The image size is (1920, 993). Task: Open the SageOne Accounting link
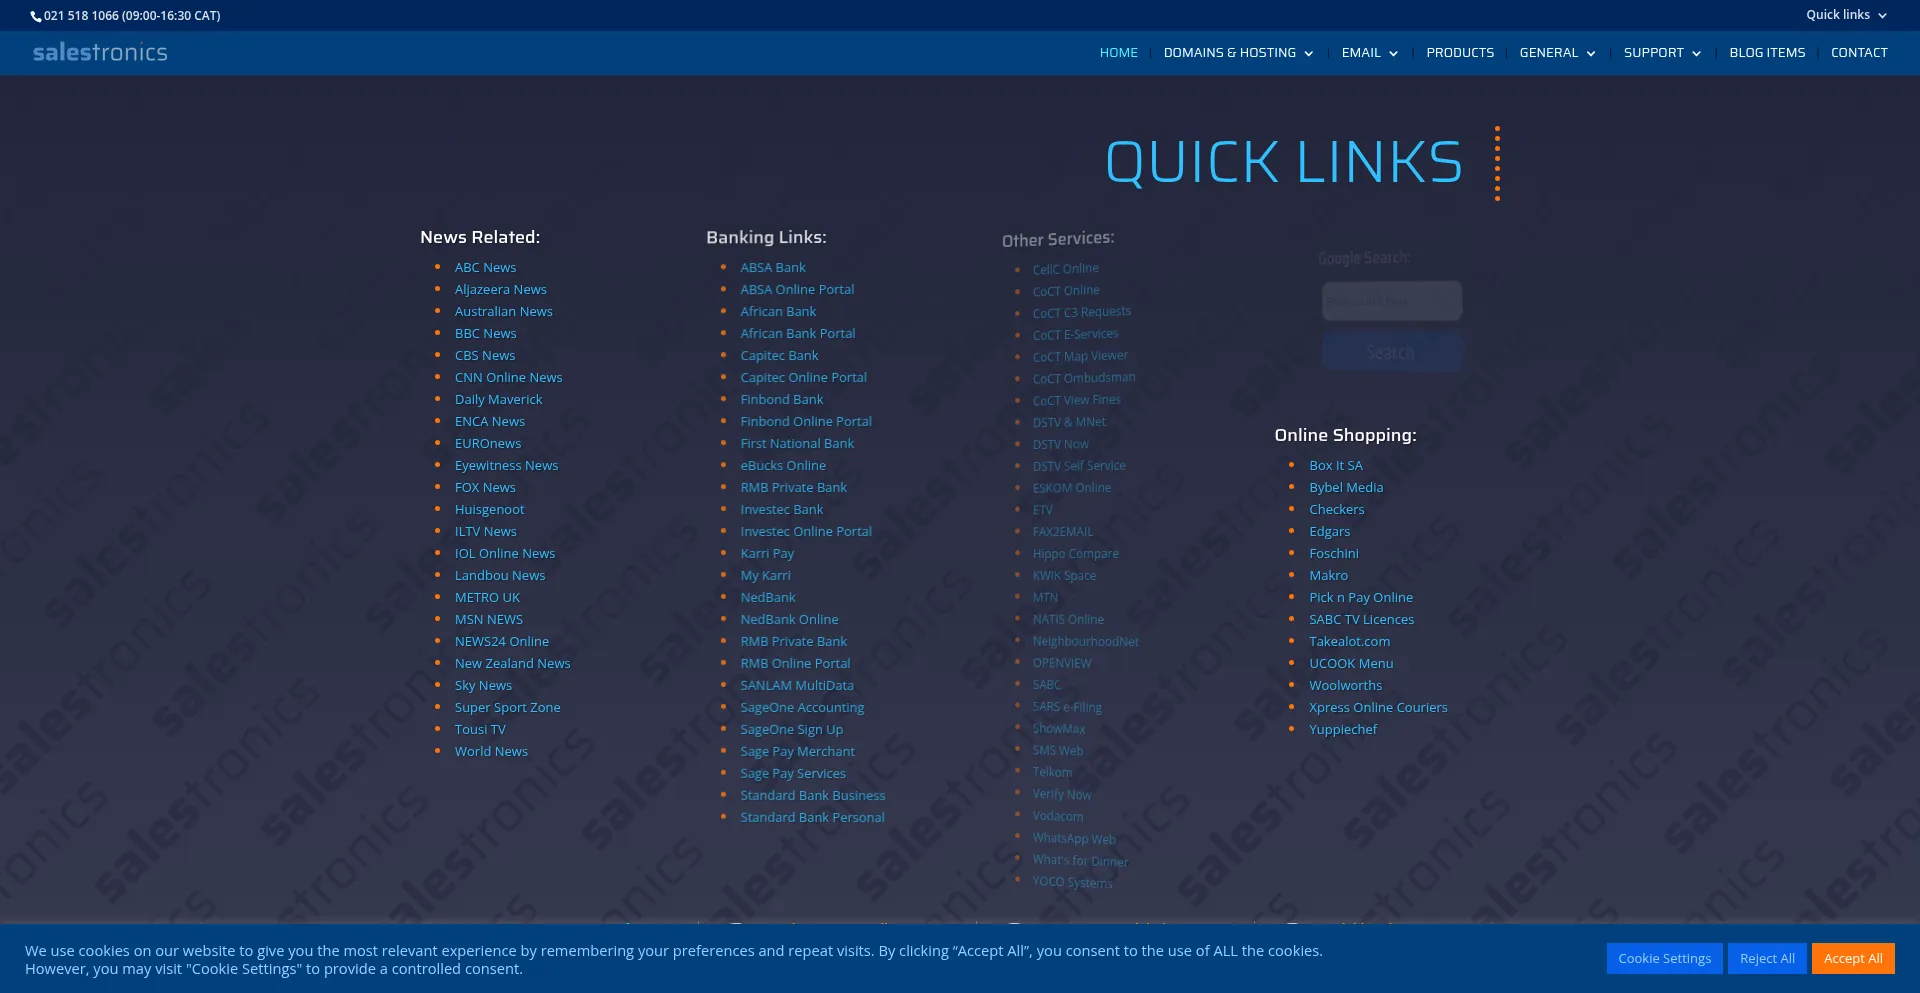[802, 708]
